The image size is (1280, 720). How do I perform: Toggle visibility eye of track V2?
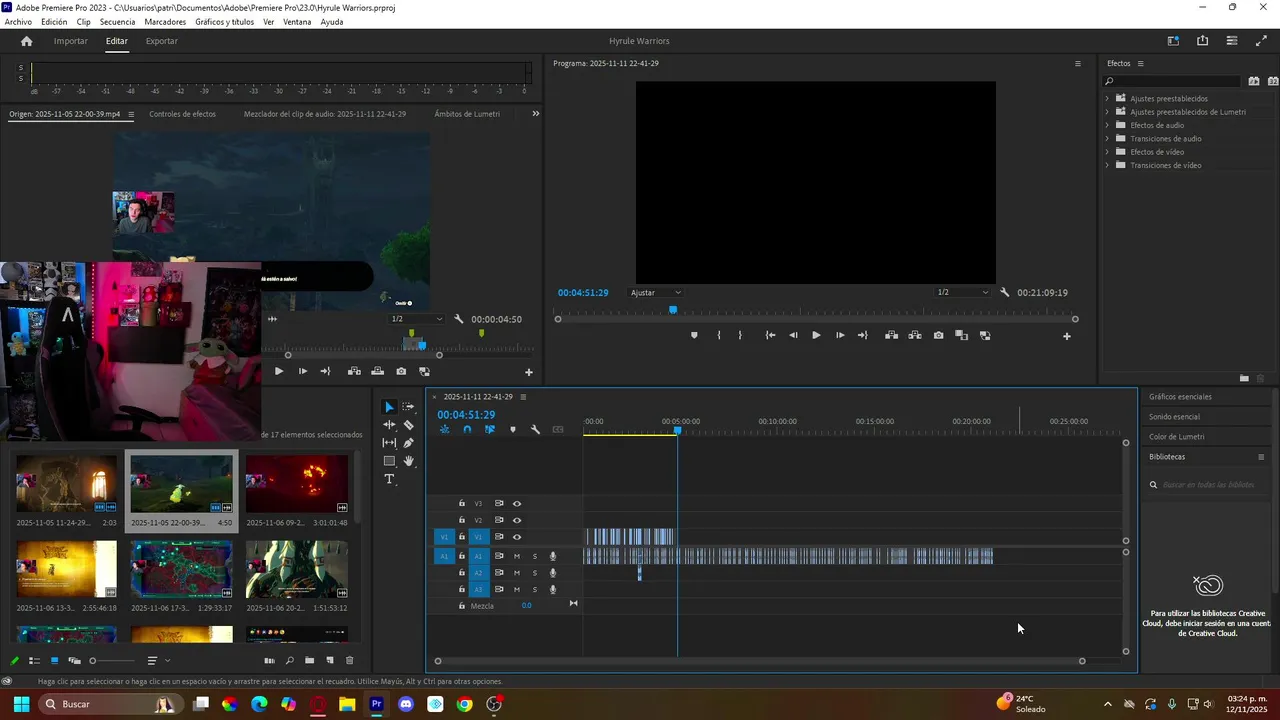click(x=517, y=520)
